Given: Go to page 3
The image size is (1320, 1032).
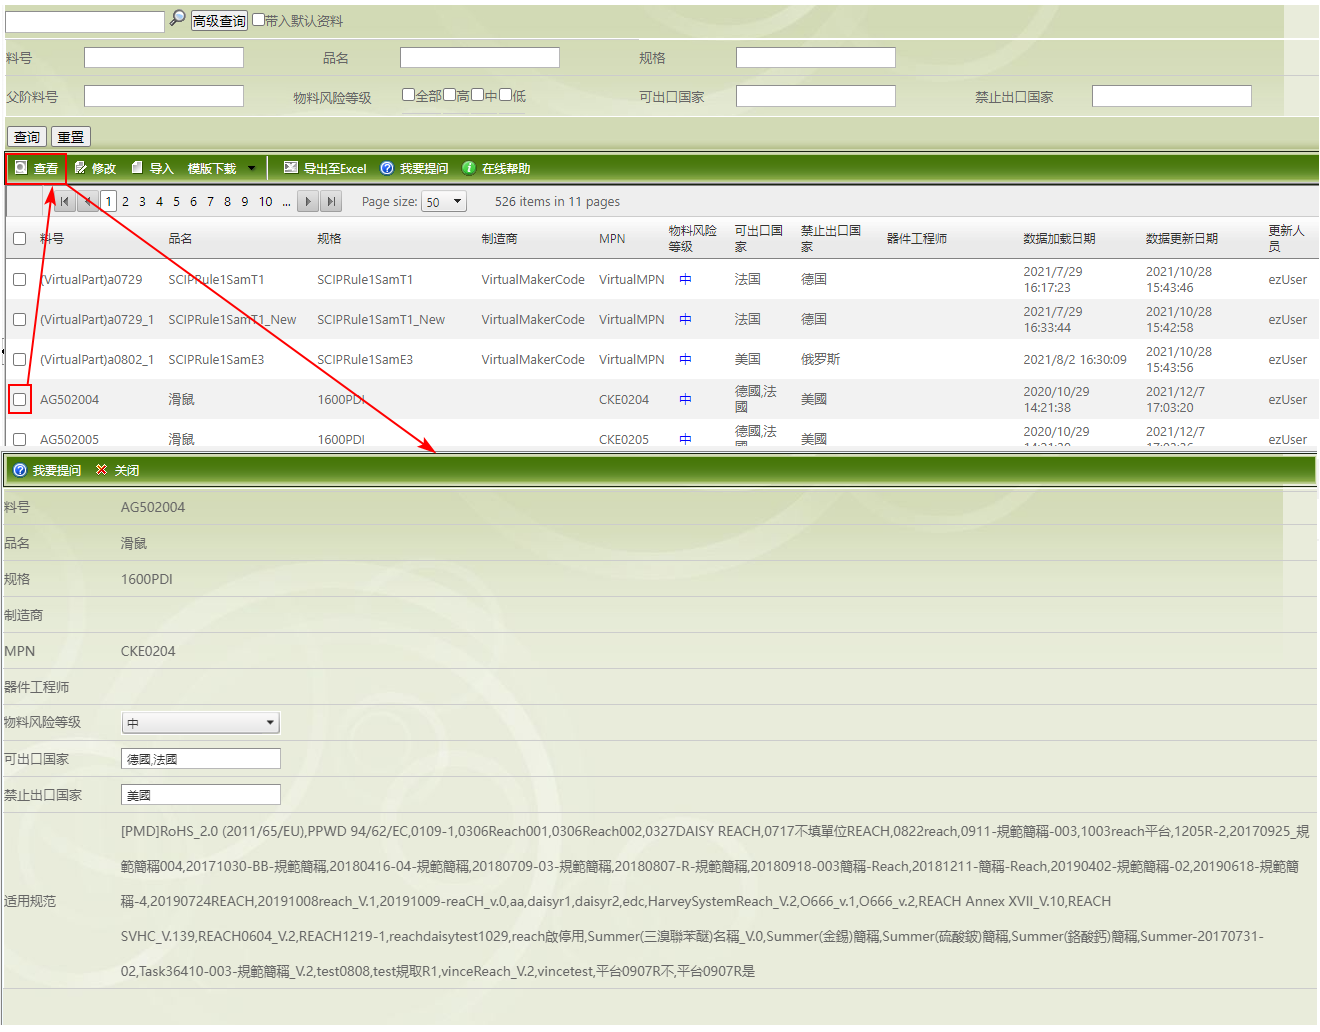Looking at the screenshot, I should coord(142,201).
